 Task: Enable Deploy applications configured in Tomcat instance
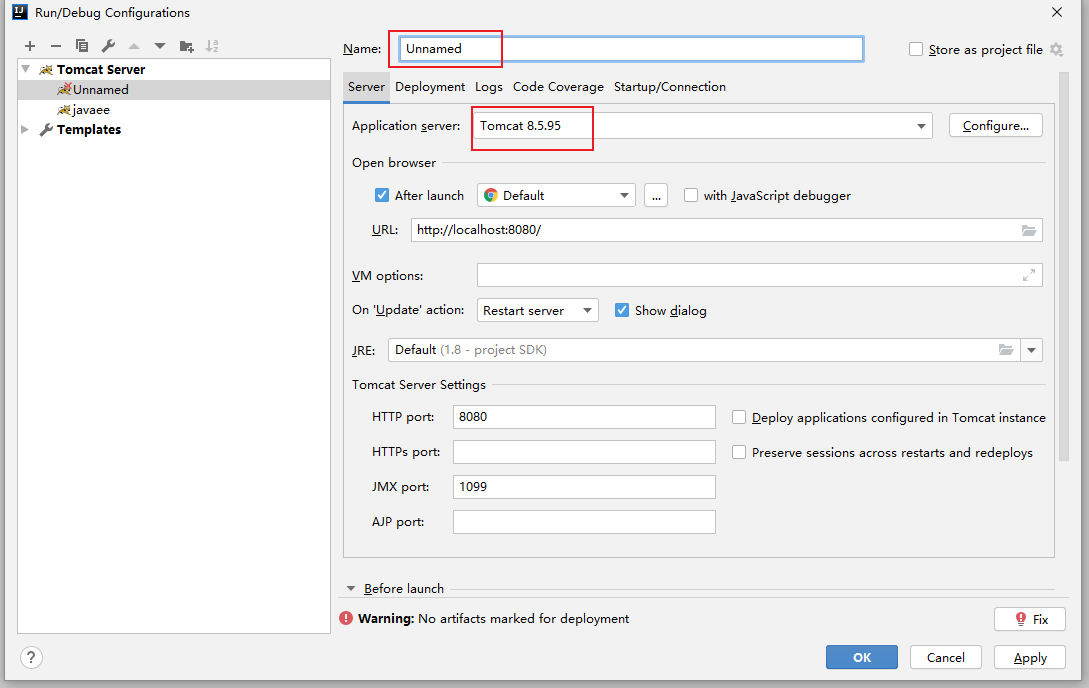point(739,417)
